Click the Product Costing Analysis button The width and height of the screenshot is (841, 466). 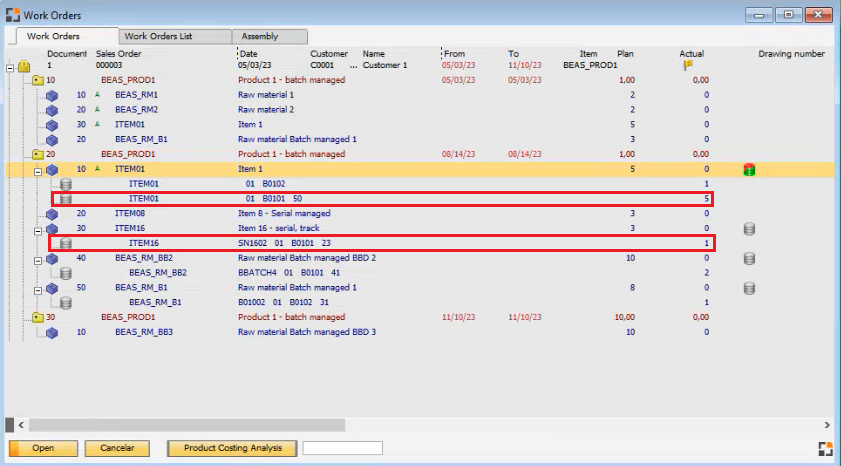(232, 448)
